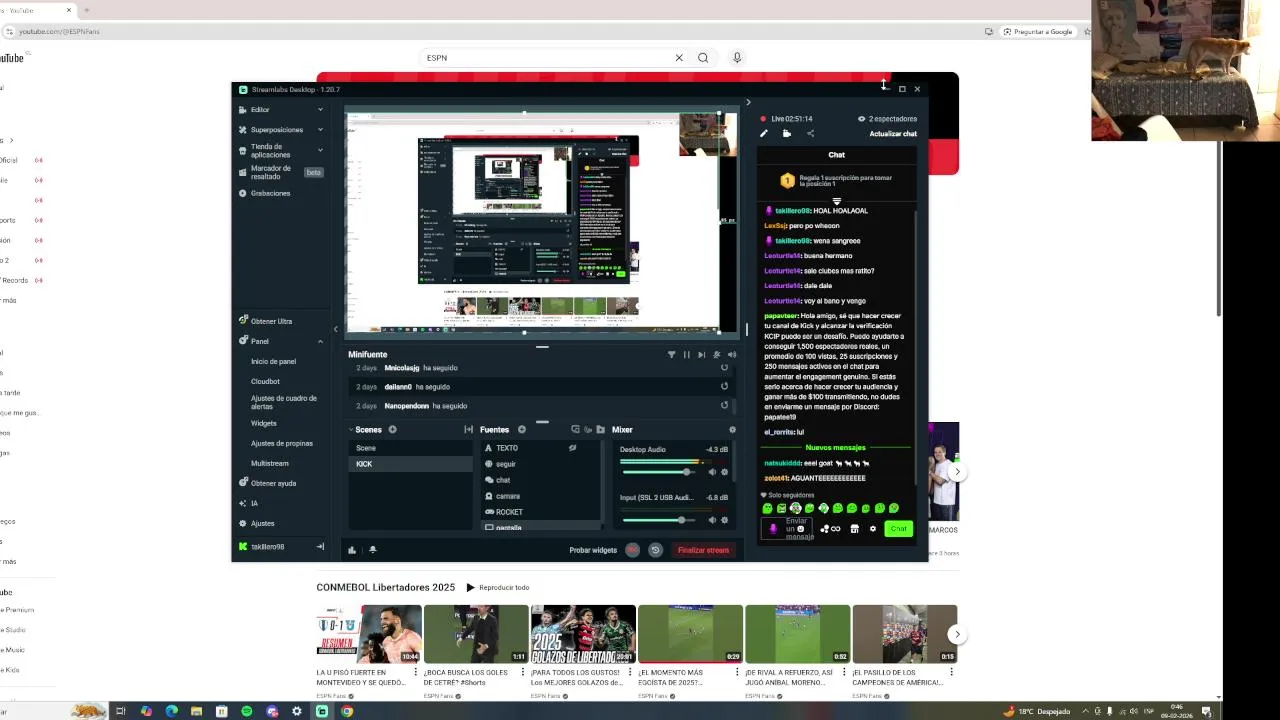Toggle visibility of the TEXTO source
This screenshot has width=1280, height=720.
pyautogui.click(x=572, y=448)
